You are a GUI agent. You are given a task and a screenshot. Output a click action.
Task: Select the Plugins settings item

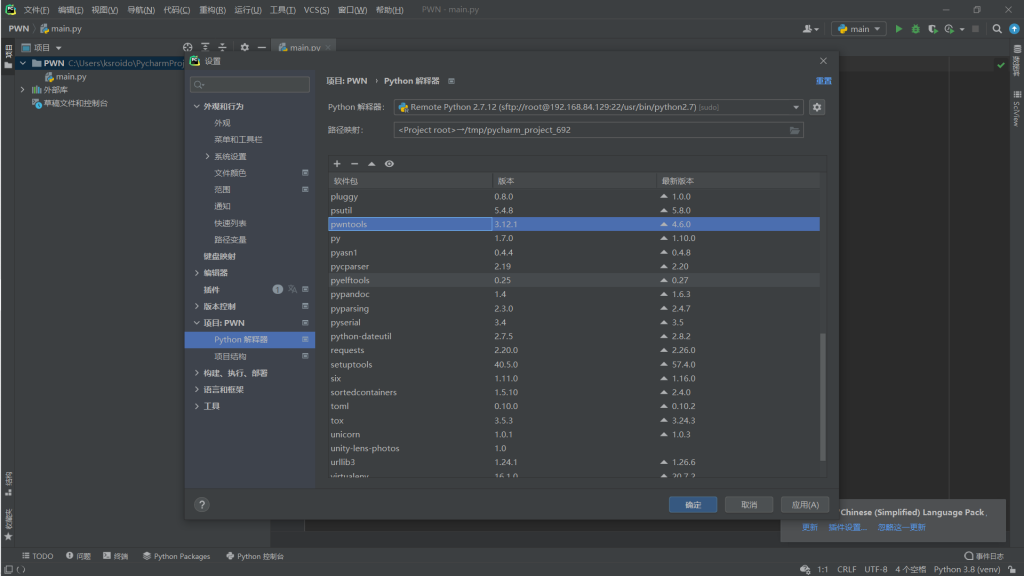click(212, 290)
